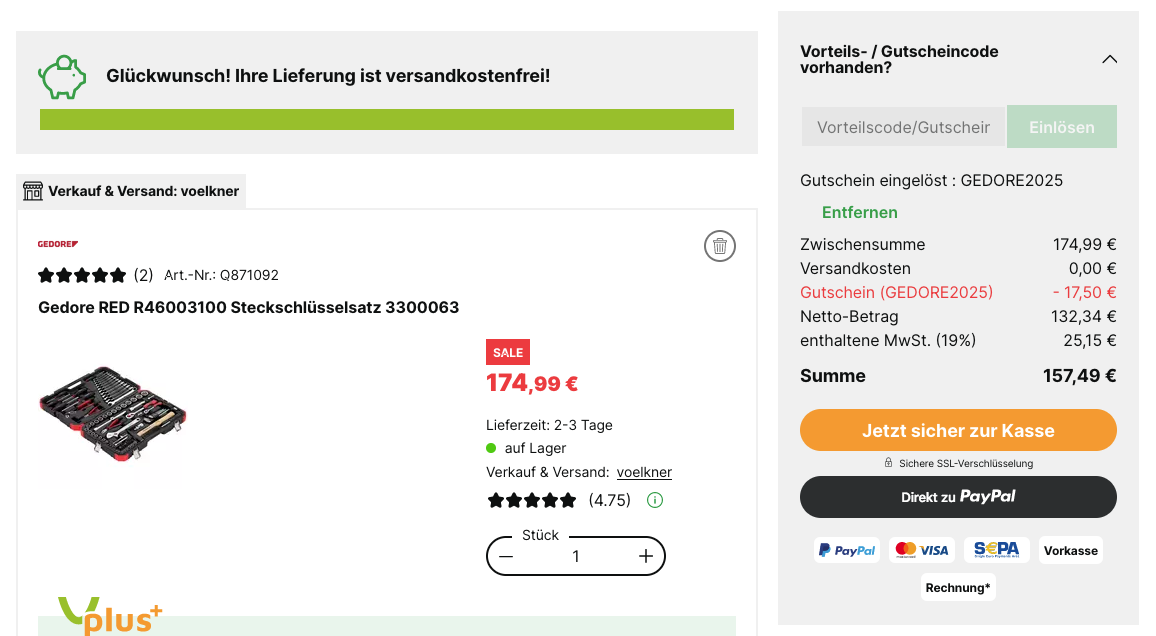
Task: Click the Gedore brand logo
Action: point(58,244)
